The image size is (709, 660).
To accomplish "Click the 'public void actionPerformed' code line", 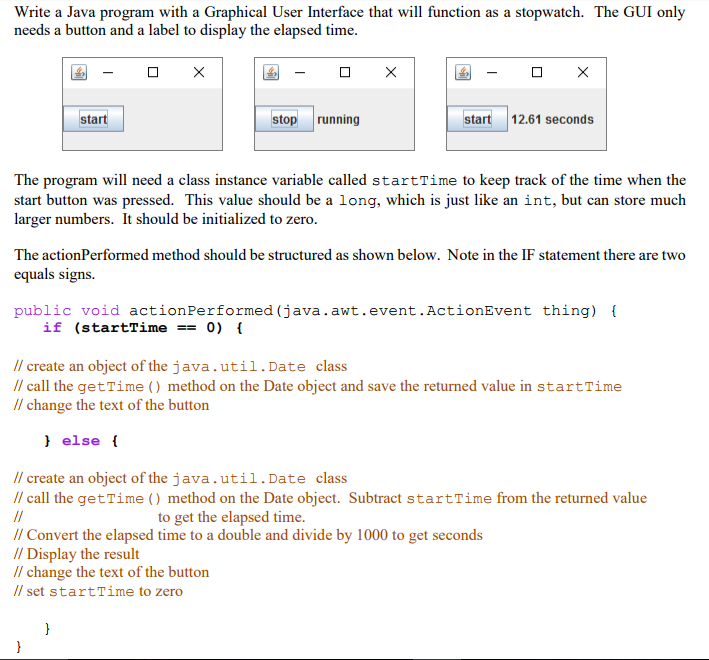I will [315, 311].
